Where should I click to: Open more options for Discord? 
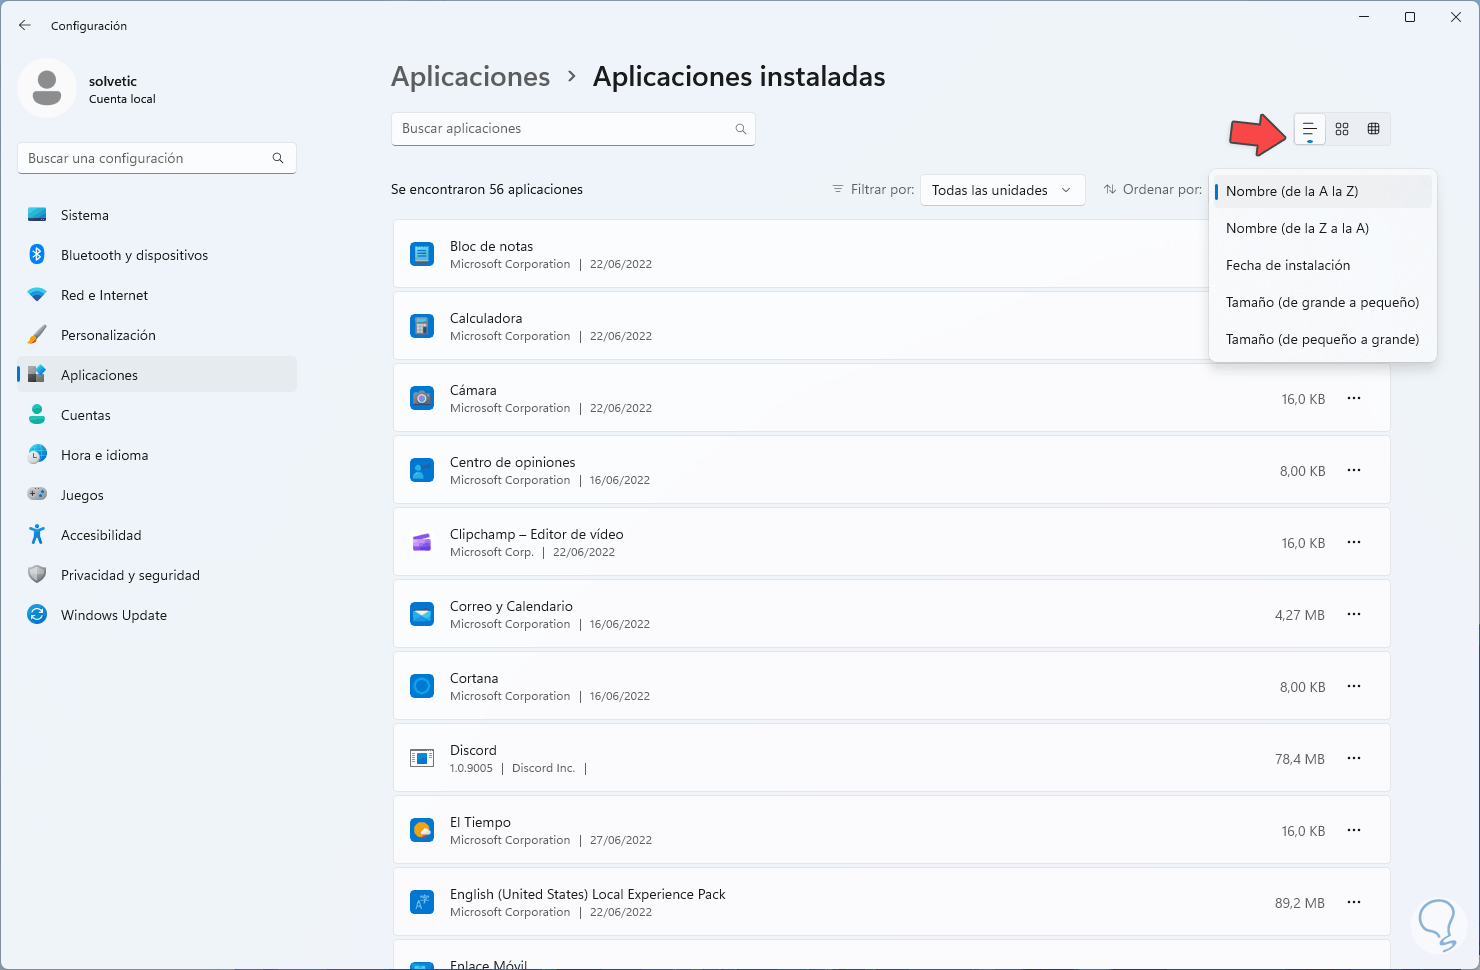[1354, 758]
